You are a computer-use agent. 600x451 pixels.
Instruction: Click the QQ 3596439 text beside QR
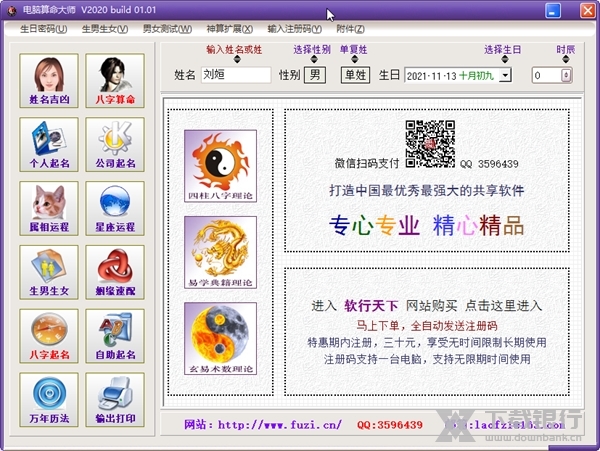489,164
